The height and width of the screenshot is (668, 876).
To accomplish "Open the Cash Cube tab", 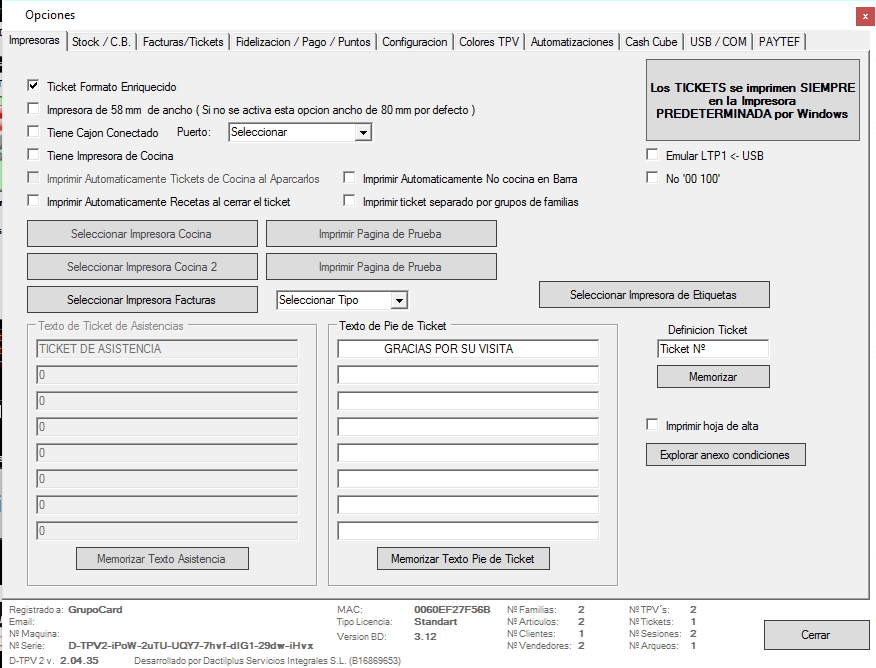I will [651, 42].
